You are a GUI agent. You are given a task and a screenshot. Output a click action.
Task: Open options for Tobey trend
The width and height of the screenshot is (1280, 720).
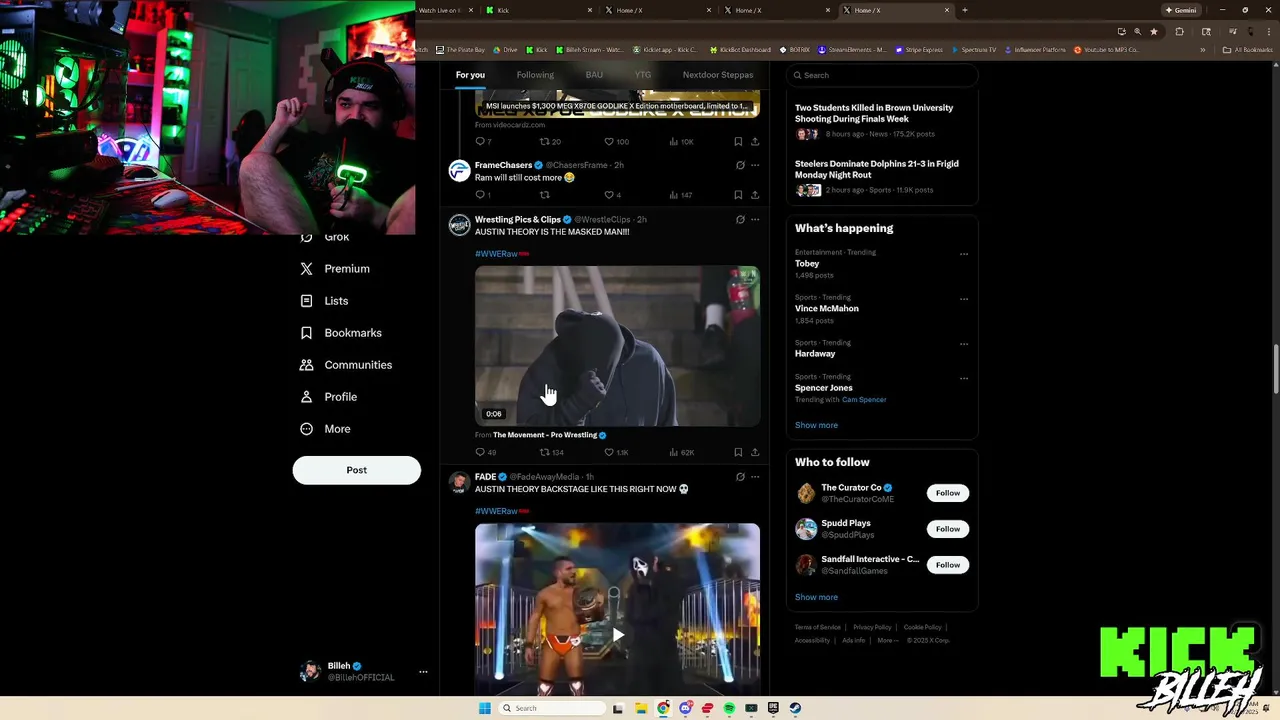[964, 254]
